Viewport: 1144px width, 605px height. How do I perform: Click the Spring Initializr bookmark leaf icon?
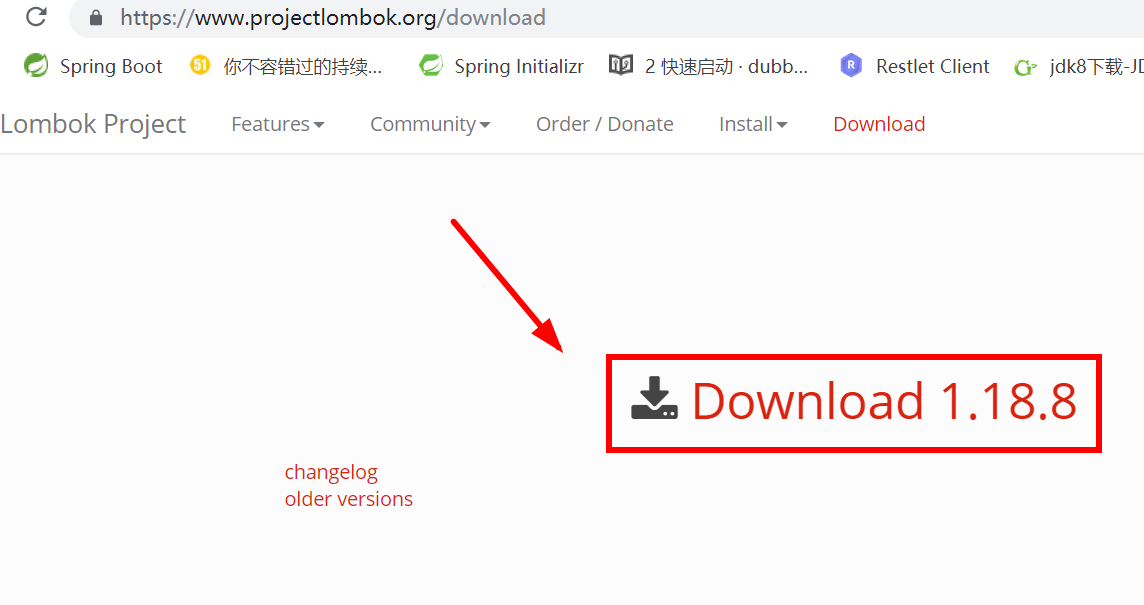430,66
